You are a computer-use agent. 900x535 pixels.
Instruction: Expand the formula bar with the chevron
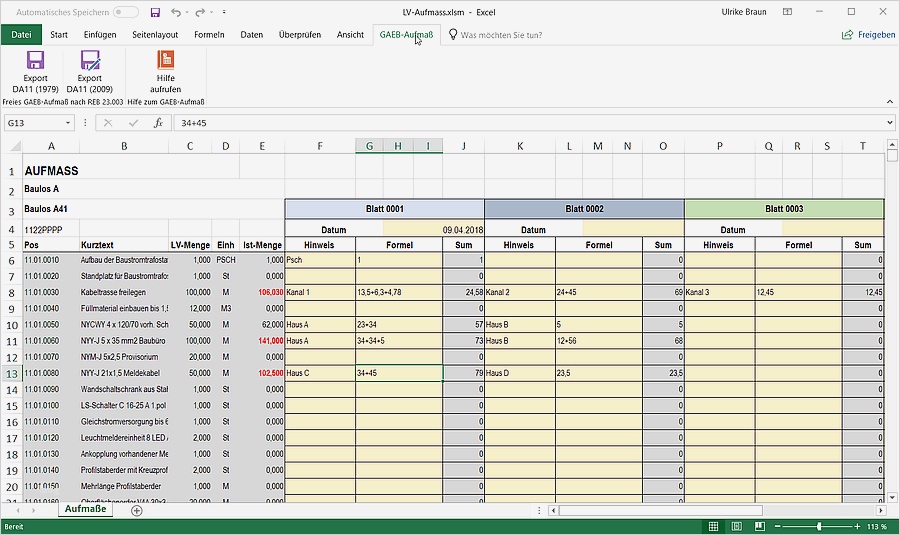[x=889, y=123]
